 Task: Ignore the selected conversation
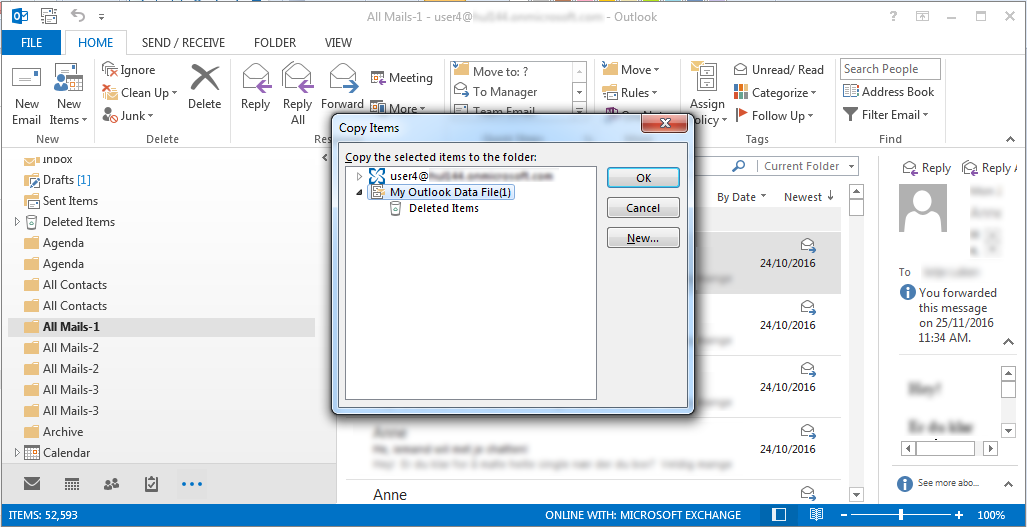point(129,70)
